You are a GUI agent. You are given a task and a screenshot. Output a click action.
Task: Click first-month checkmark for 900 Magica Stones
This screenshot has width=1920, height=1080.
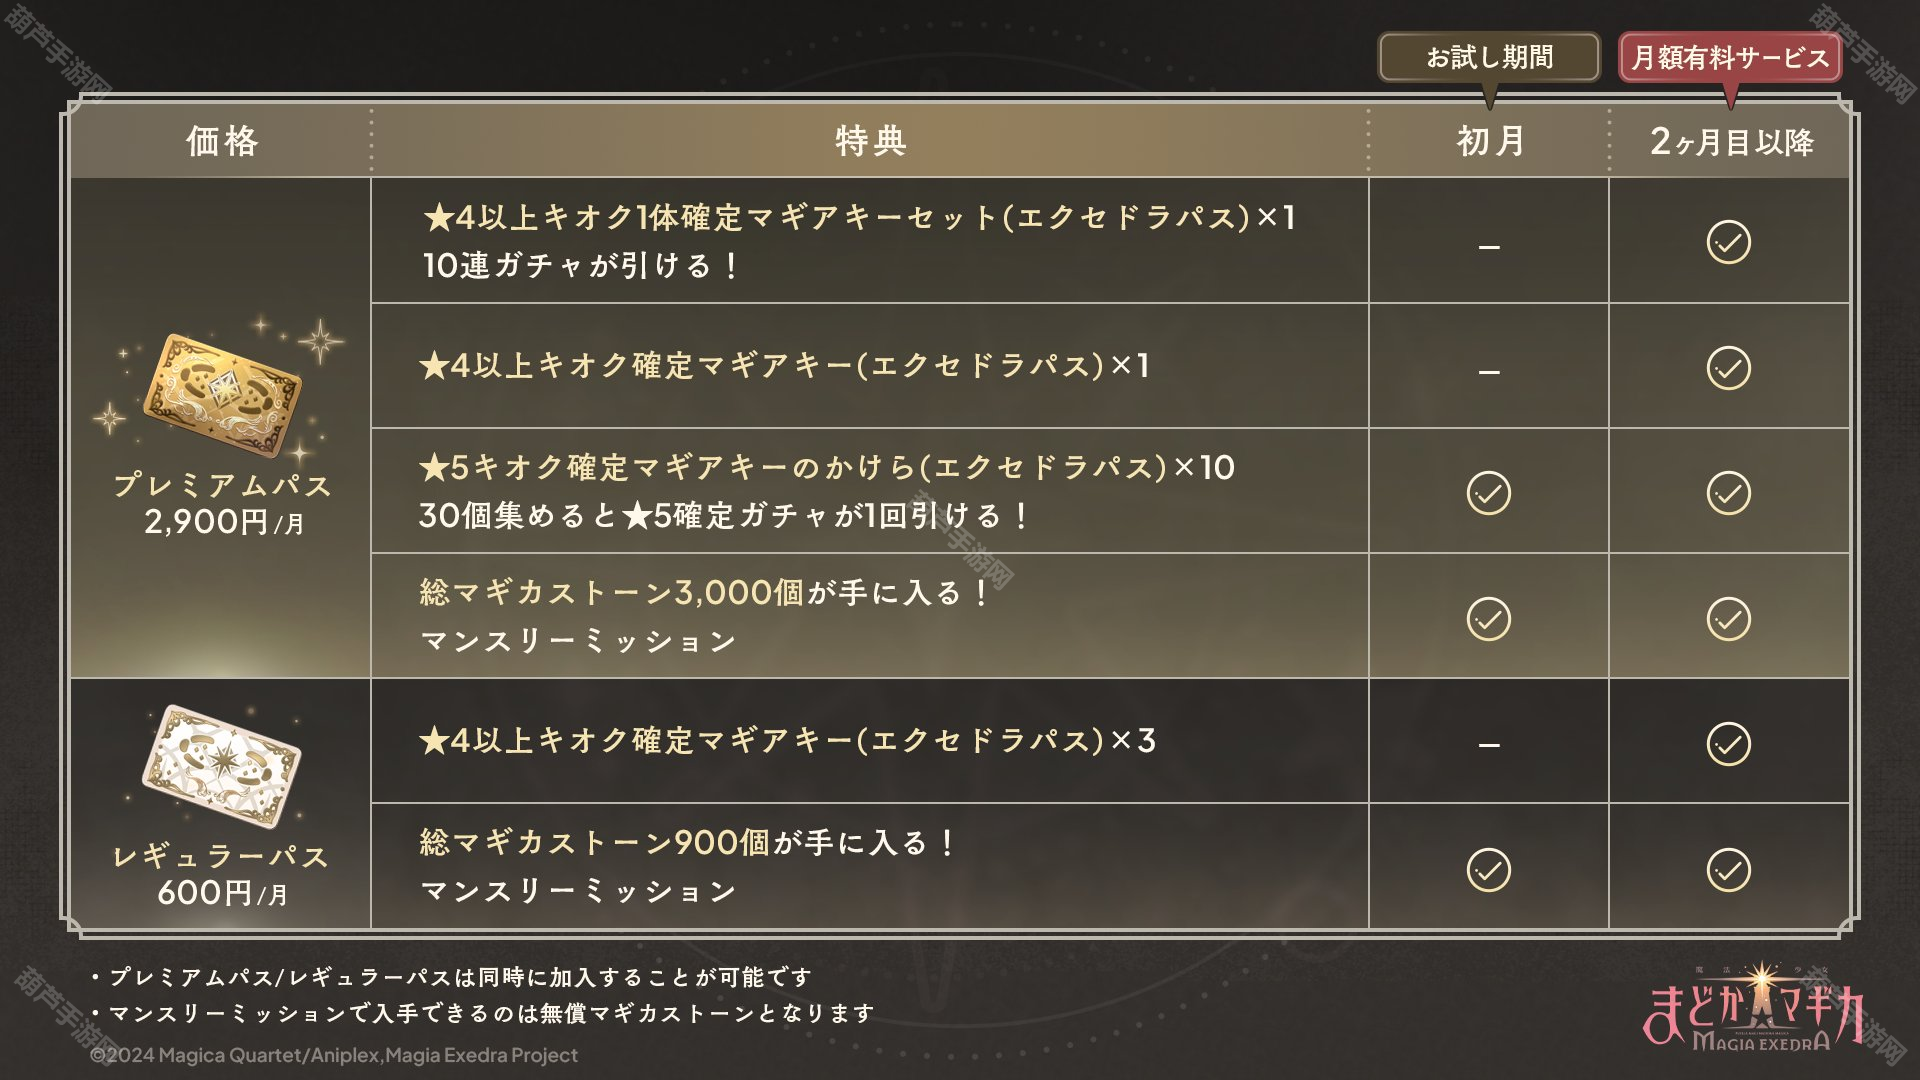pos(1488,870)
